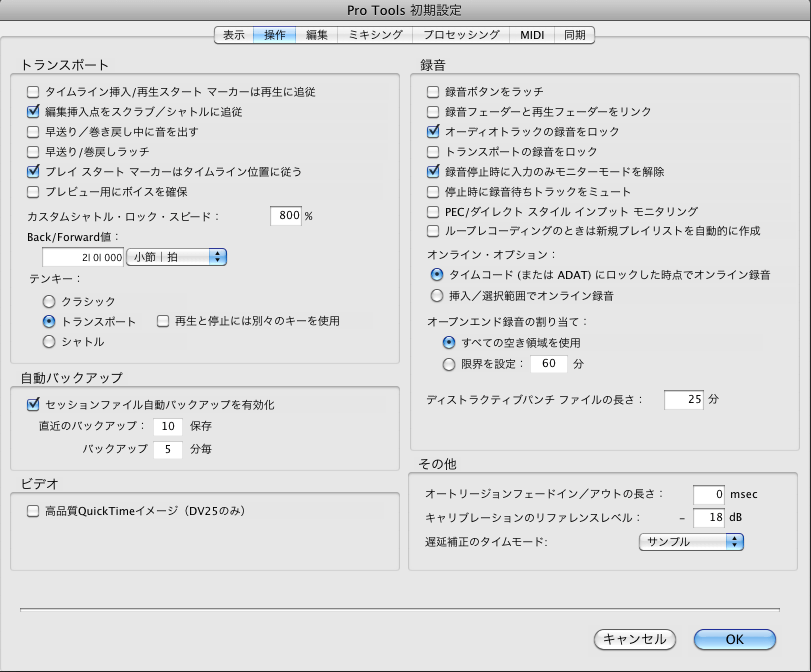This screenshot has height=672, width=811.
Task: Click the オートリージョンフェードイン/アウトの長さ msec field
Action: 709,495
